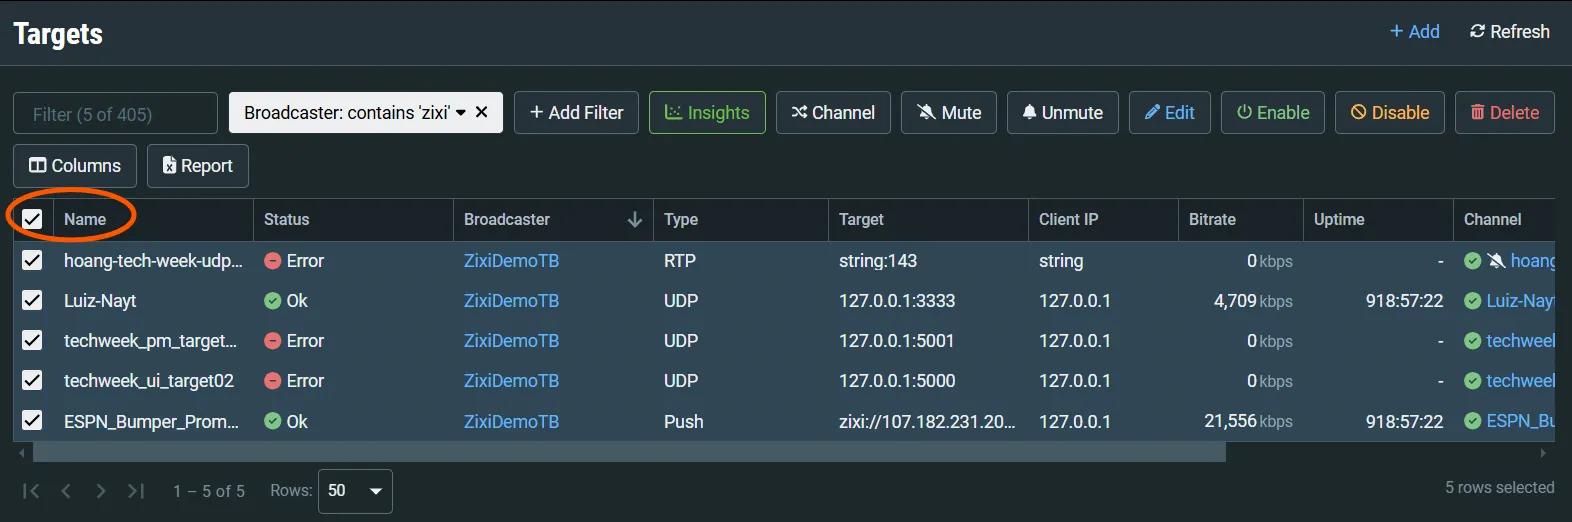Sort by the Client IP column header
The height and width of the screenshot is (522, 1572).
coord(1068,220)
